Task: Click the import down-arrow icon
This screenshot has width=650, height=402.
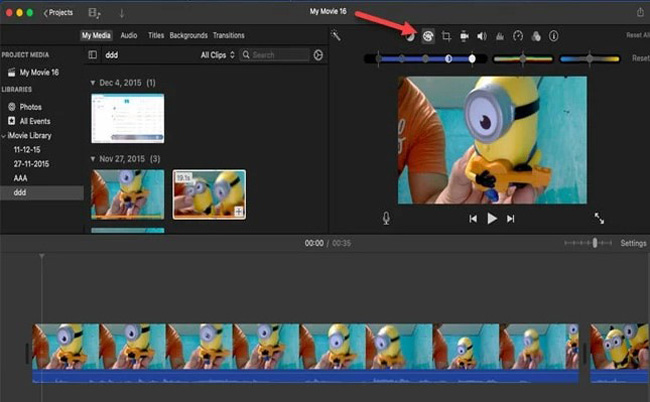Action: coord(122,14)
